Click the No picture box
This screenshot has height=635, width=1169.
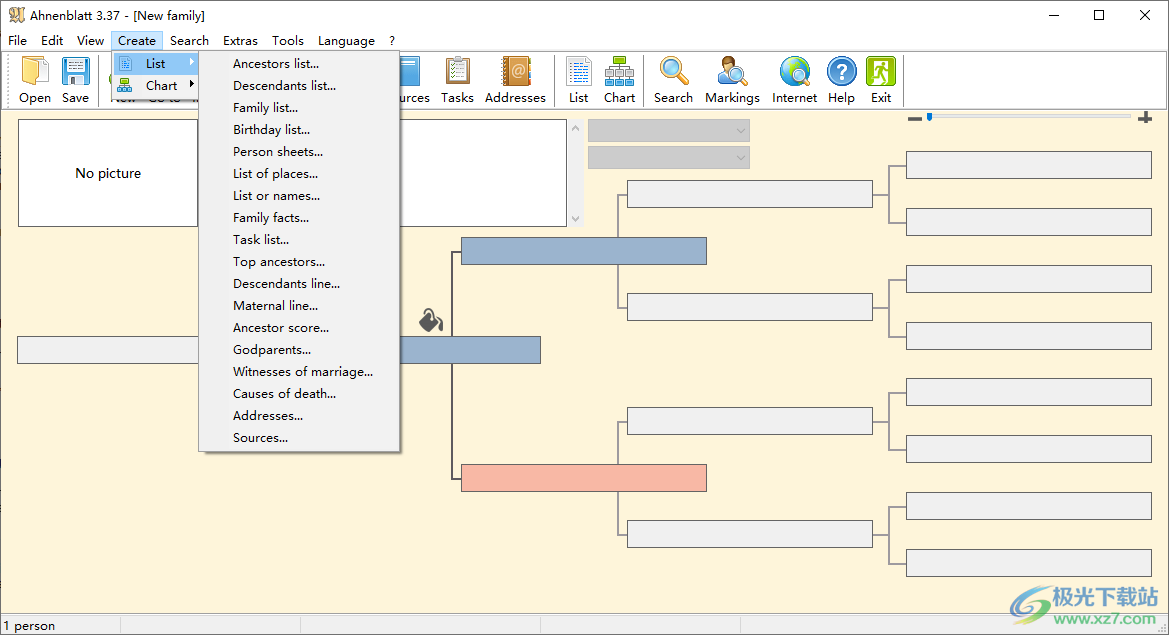click(108, 173)
